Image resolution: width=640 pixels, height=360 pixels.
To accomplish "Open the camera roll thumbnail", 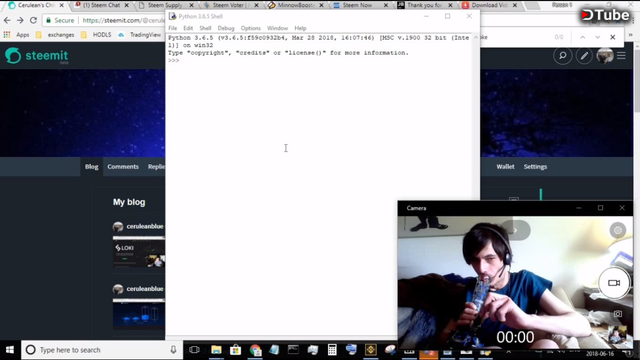I will [617, 335].
